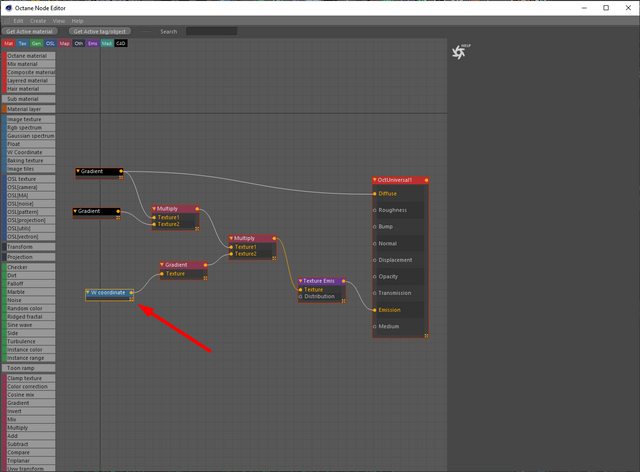Focus the Search input field
The height and width of the screenshot is (472, 640).
click(211, 31)
